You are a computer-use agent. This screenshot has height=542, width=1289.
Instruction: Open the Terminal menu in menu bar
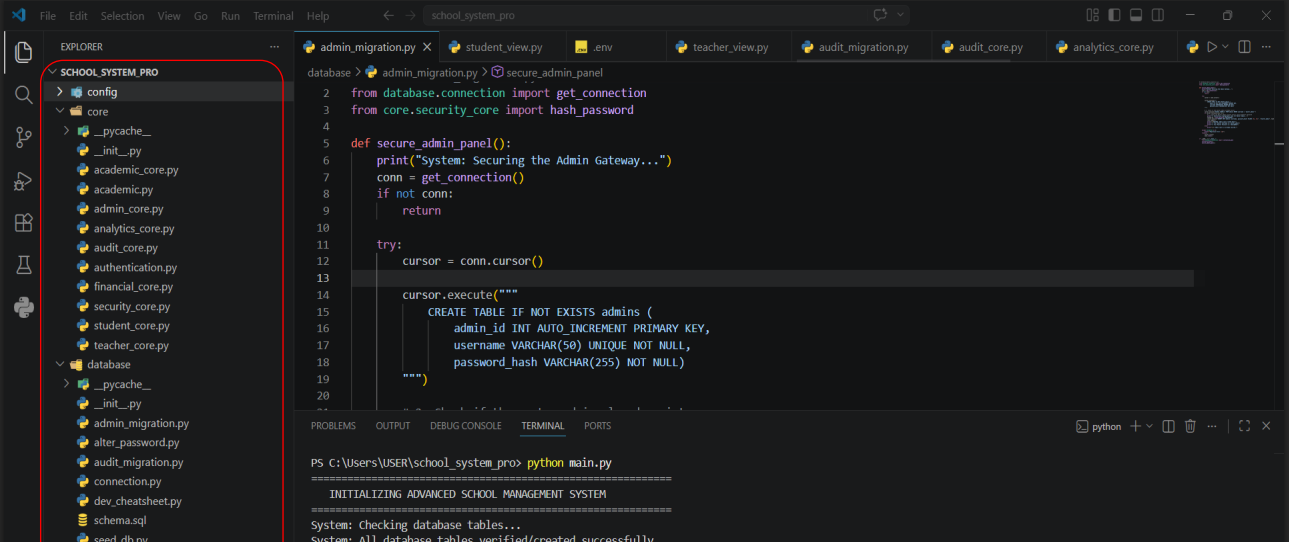click(x=273, y=16)
